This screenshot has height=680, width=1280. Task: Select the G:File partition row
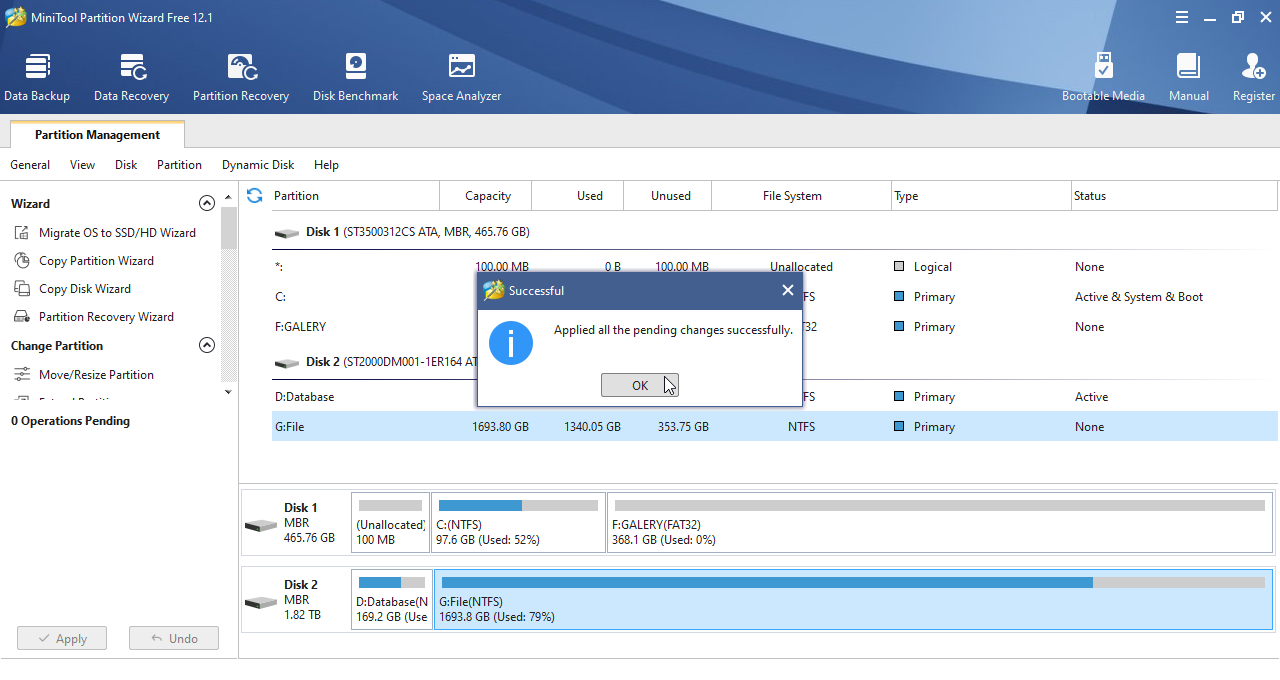pos(775,427)
